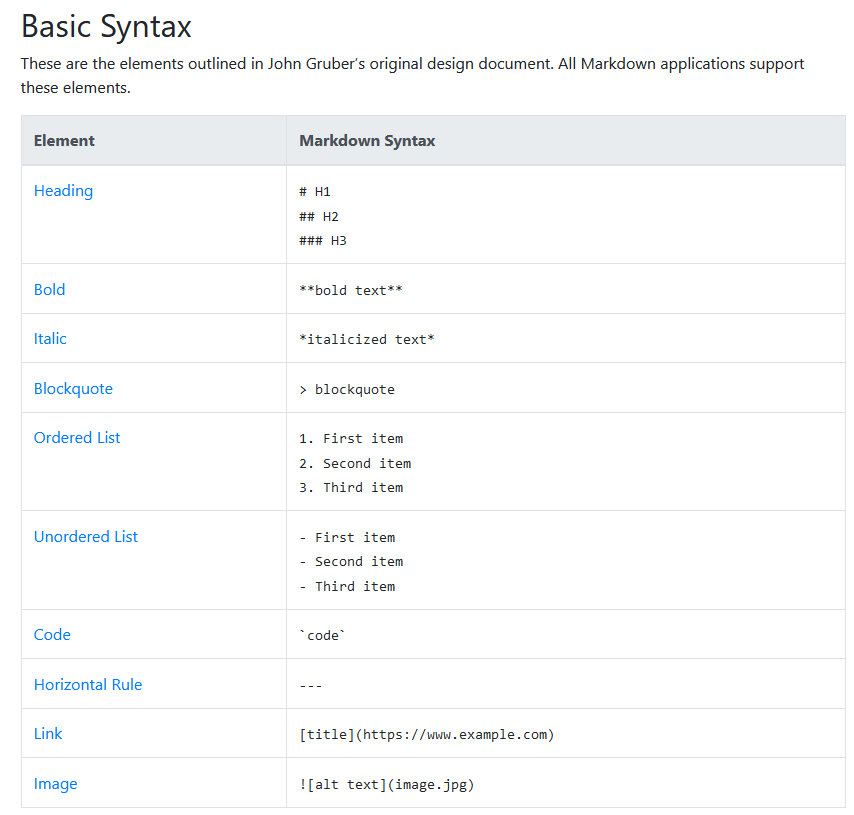Click the Element column header
Screen dimensions: 854x815
(x=64, y=141)
